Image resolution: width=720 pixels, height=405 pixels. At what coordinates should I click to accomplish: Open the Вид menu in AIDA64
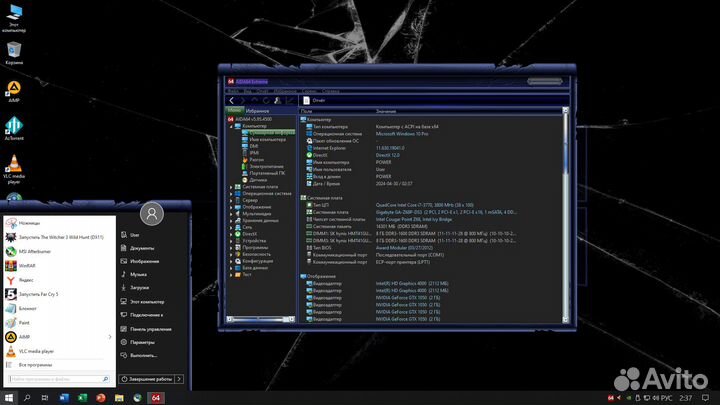point(247,91)
